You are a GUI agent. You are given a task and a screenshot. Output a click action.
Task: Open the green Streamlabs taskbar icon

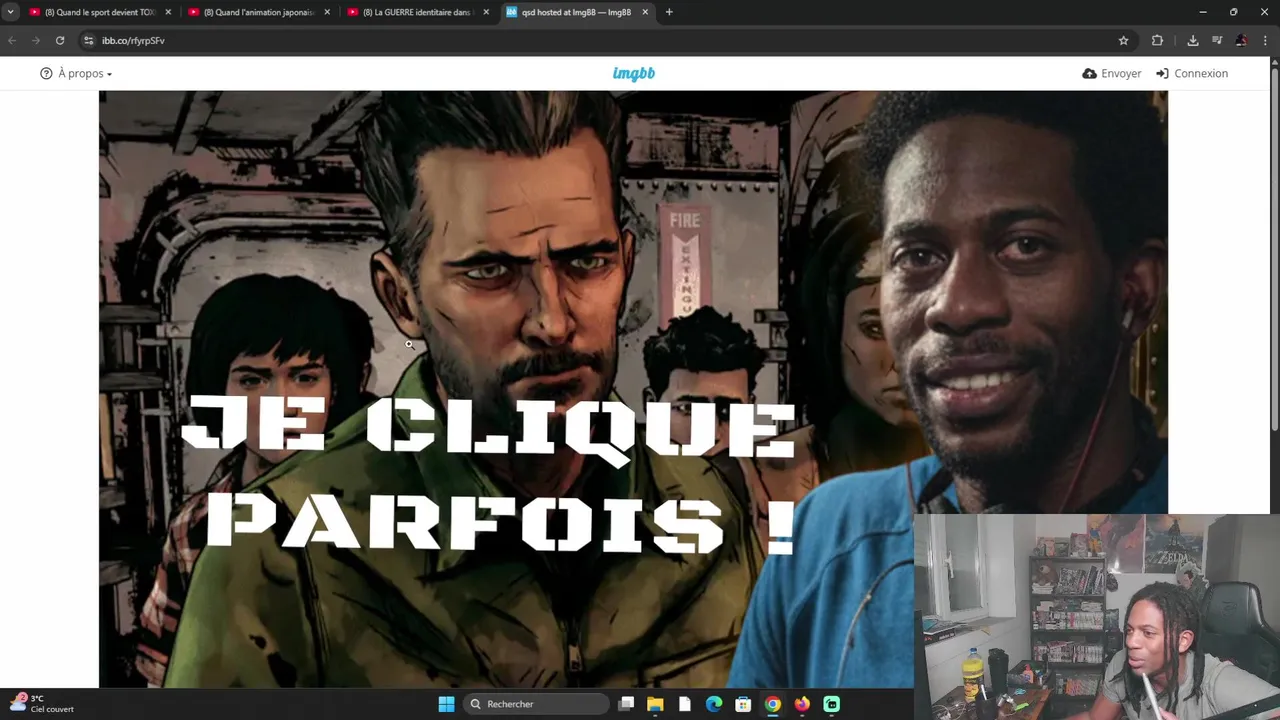[x=831, y=704]
